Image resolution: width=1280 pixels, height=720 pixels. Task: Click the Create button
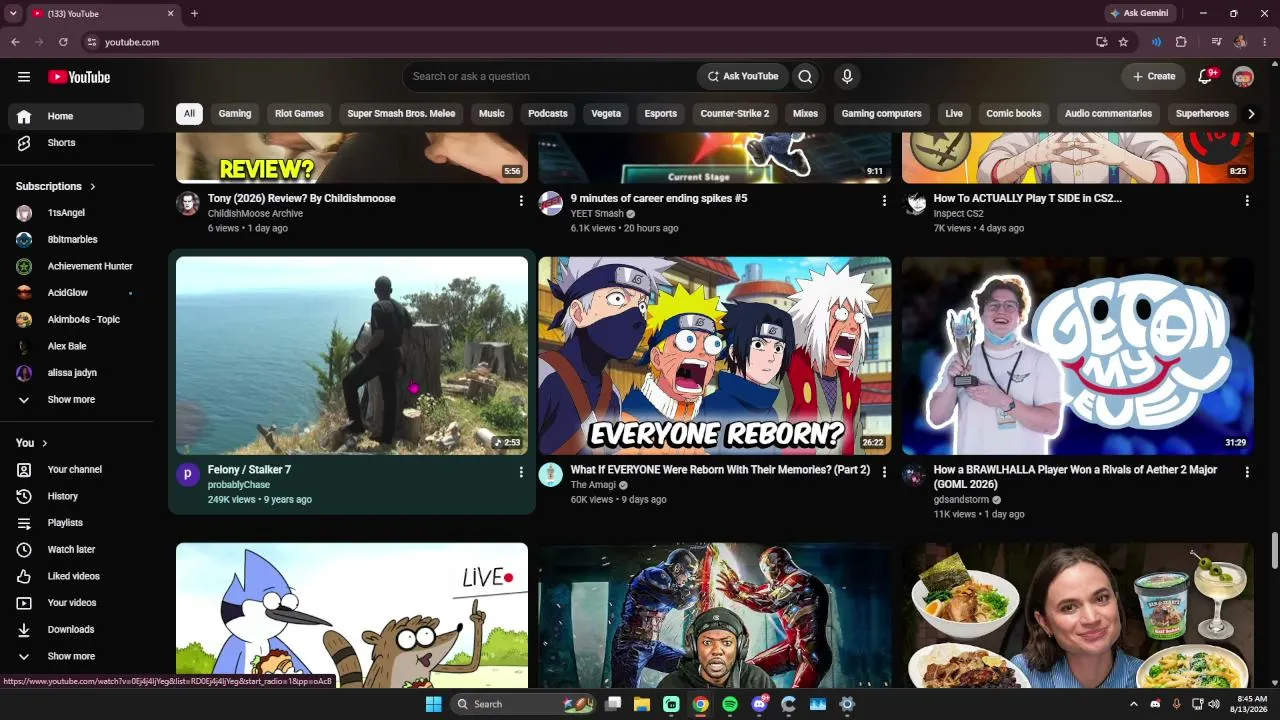click(1154, 77)
